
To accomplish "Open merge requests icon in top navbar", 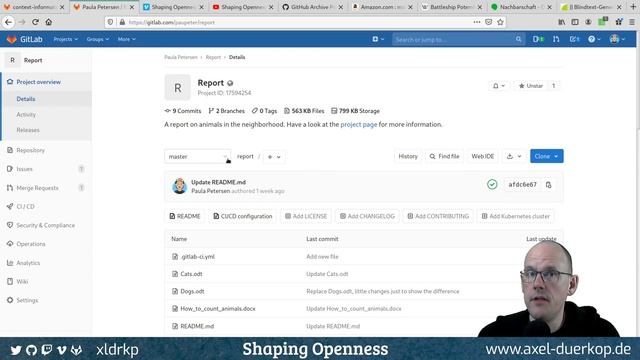I will tap(556, 39).
